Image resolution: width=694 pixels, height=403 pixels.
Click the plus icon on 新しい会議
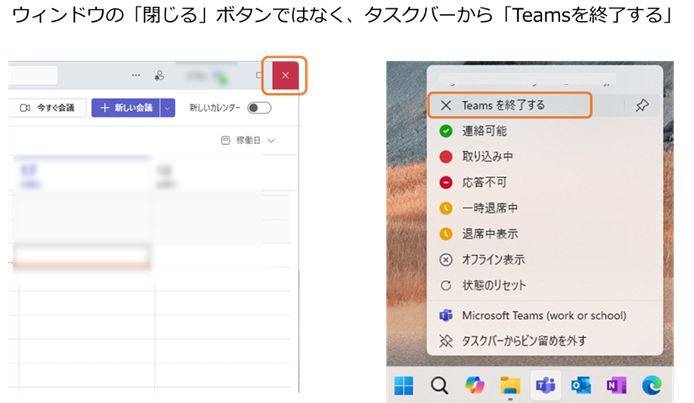click(x=104, y=107)
